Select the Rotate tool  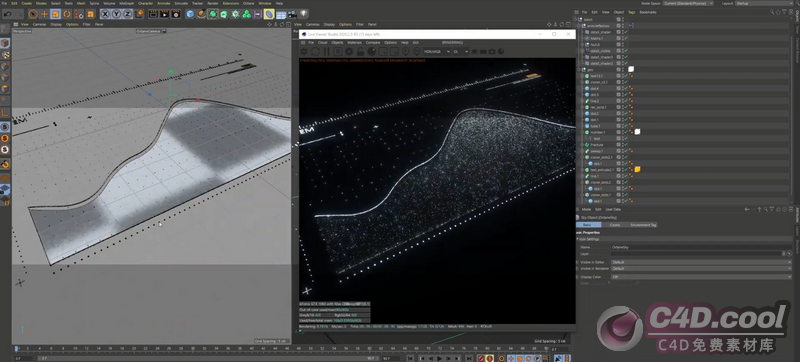(67, 14)
